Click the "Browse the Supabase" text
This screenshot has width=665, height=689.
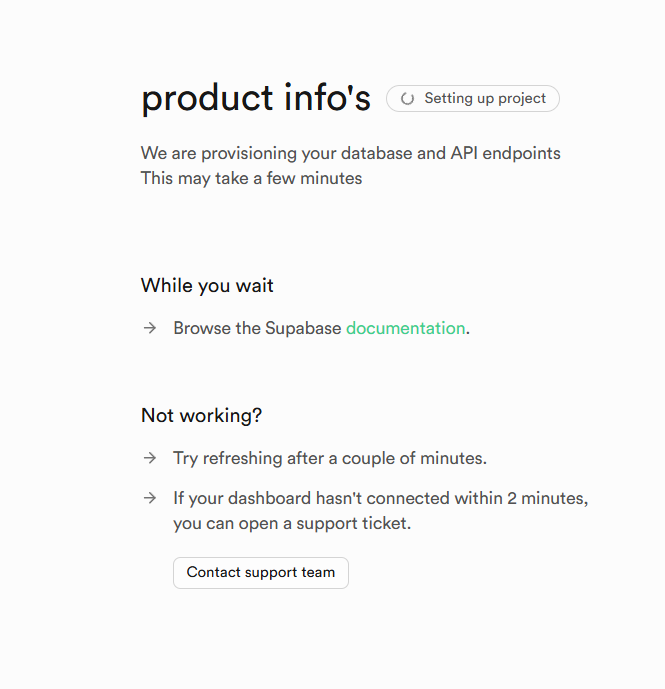(x=257, y=328)
